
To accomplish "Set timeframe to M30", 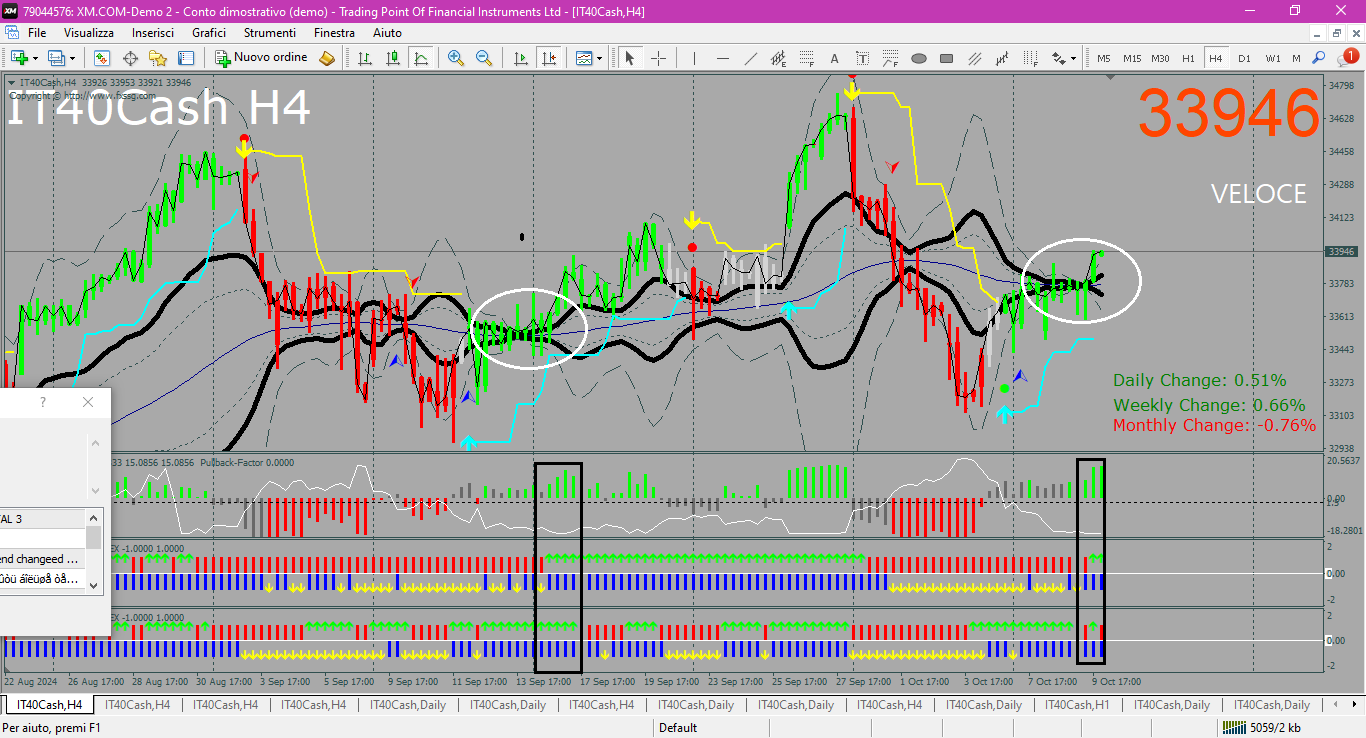I will (1160, 58).
